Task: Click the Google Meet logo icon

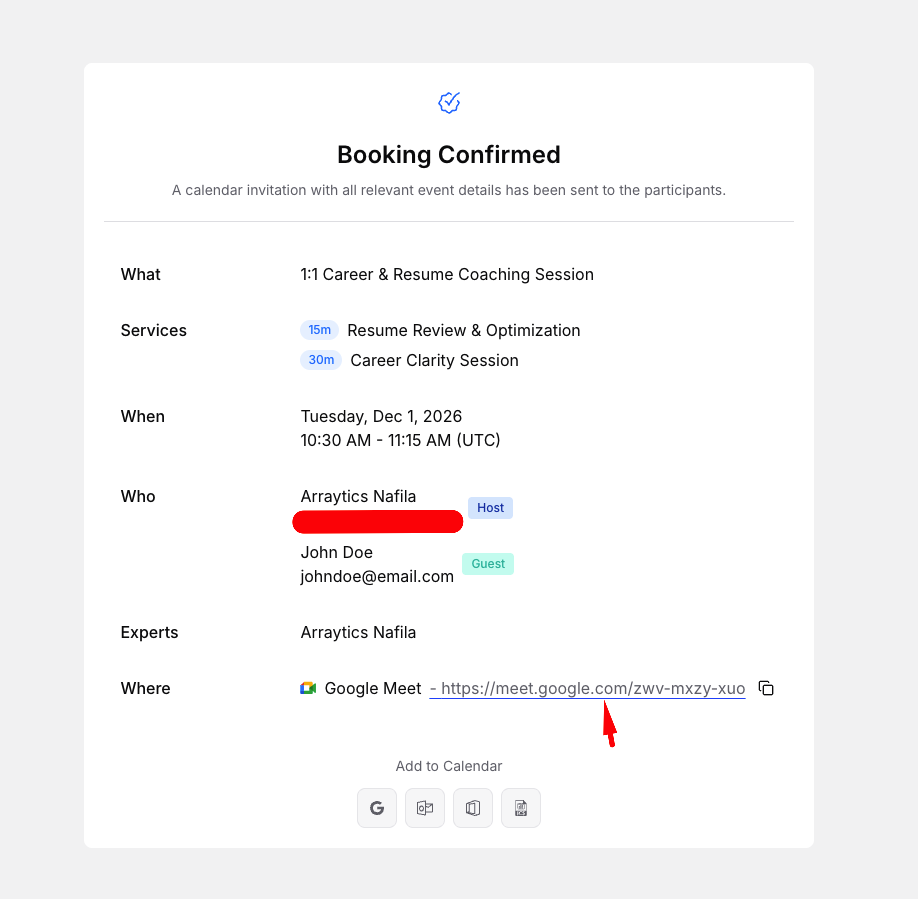Action: click(x=308, y=688)
